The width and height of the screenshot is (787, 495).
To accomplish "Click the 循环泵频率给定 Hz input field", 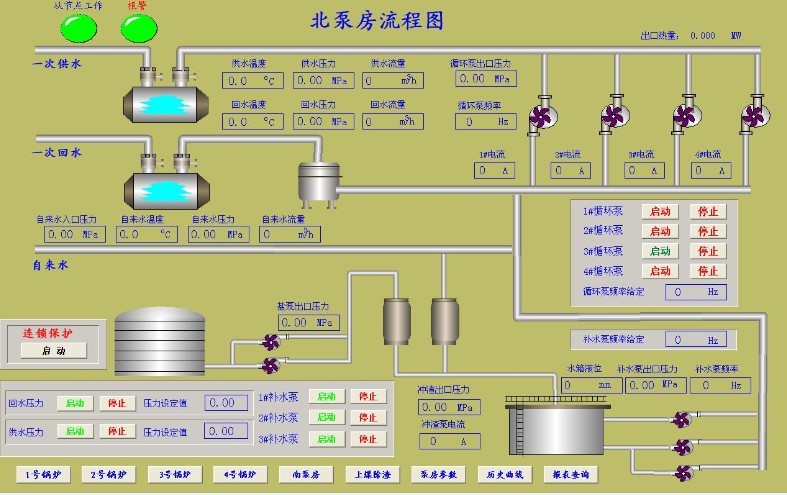I will pos(696,292).
